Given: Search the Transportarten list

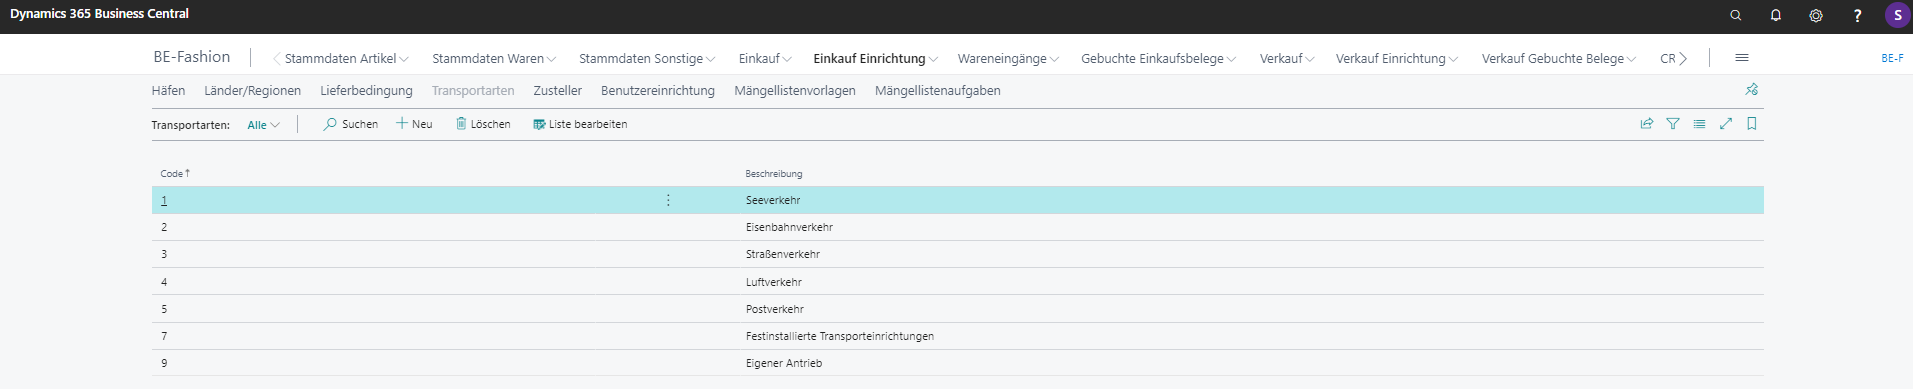Looking at the screenshot, I should coord(351,124).
